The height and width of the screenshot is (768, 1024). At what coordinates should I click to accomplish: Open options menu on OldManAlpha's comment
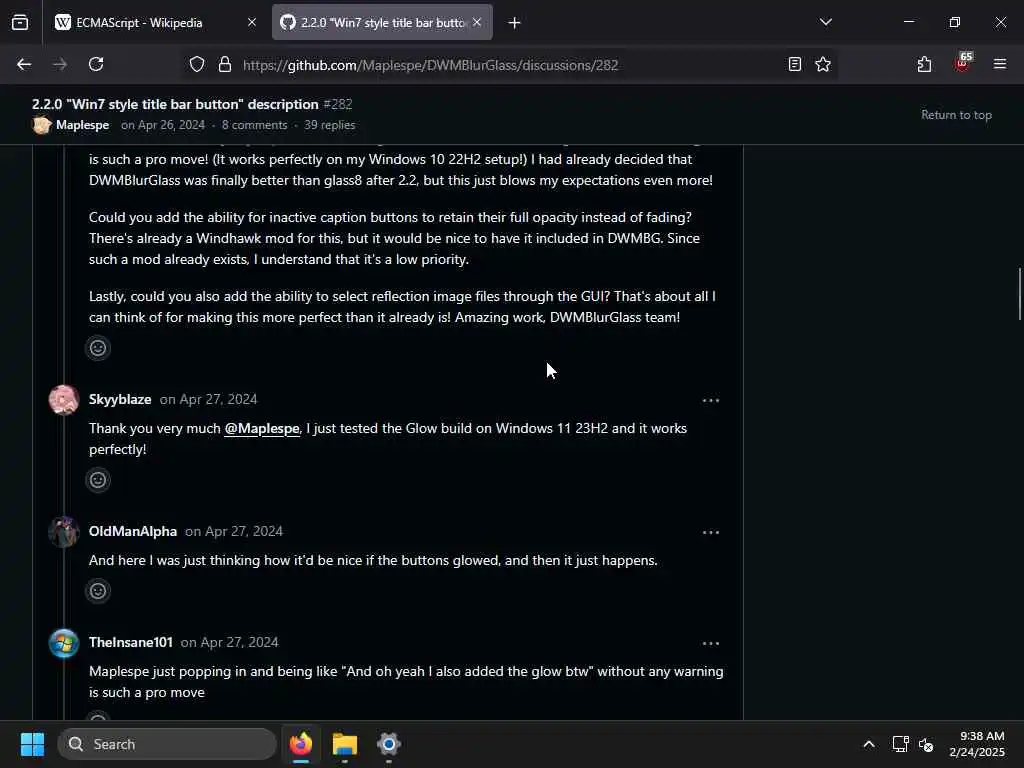[711, 532]
